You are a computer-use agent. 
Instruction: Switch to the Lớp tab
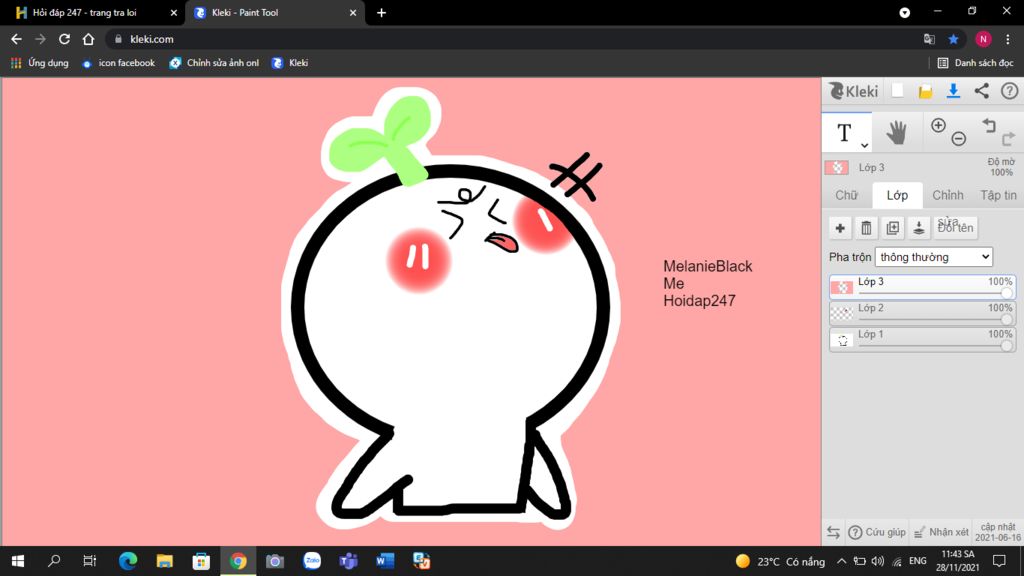(x=897, y=195)
